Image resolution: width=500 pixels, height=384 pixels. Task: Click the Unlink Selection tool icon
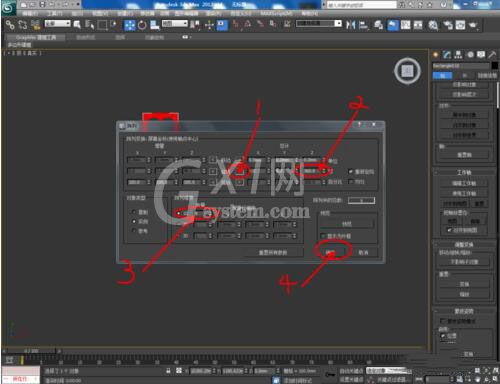(22, 24)
